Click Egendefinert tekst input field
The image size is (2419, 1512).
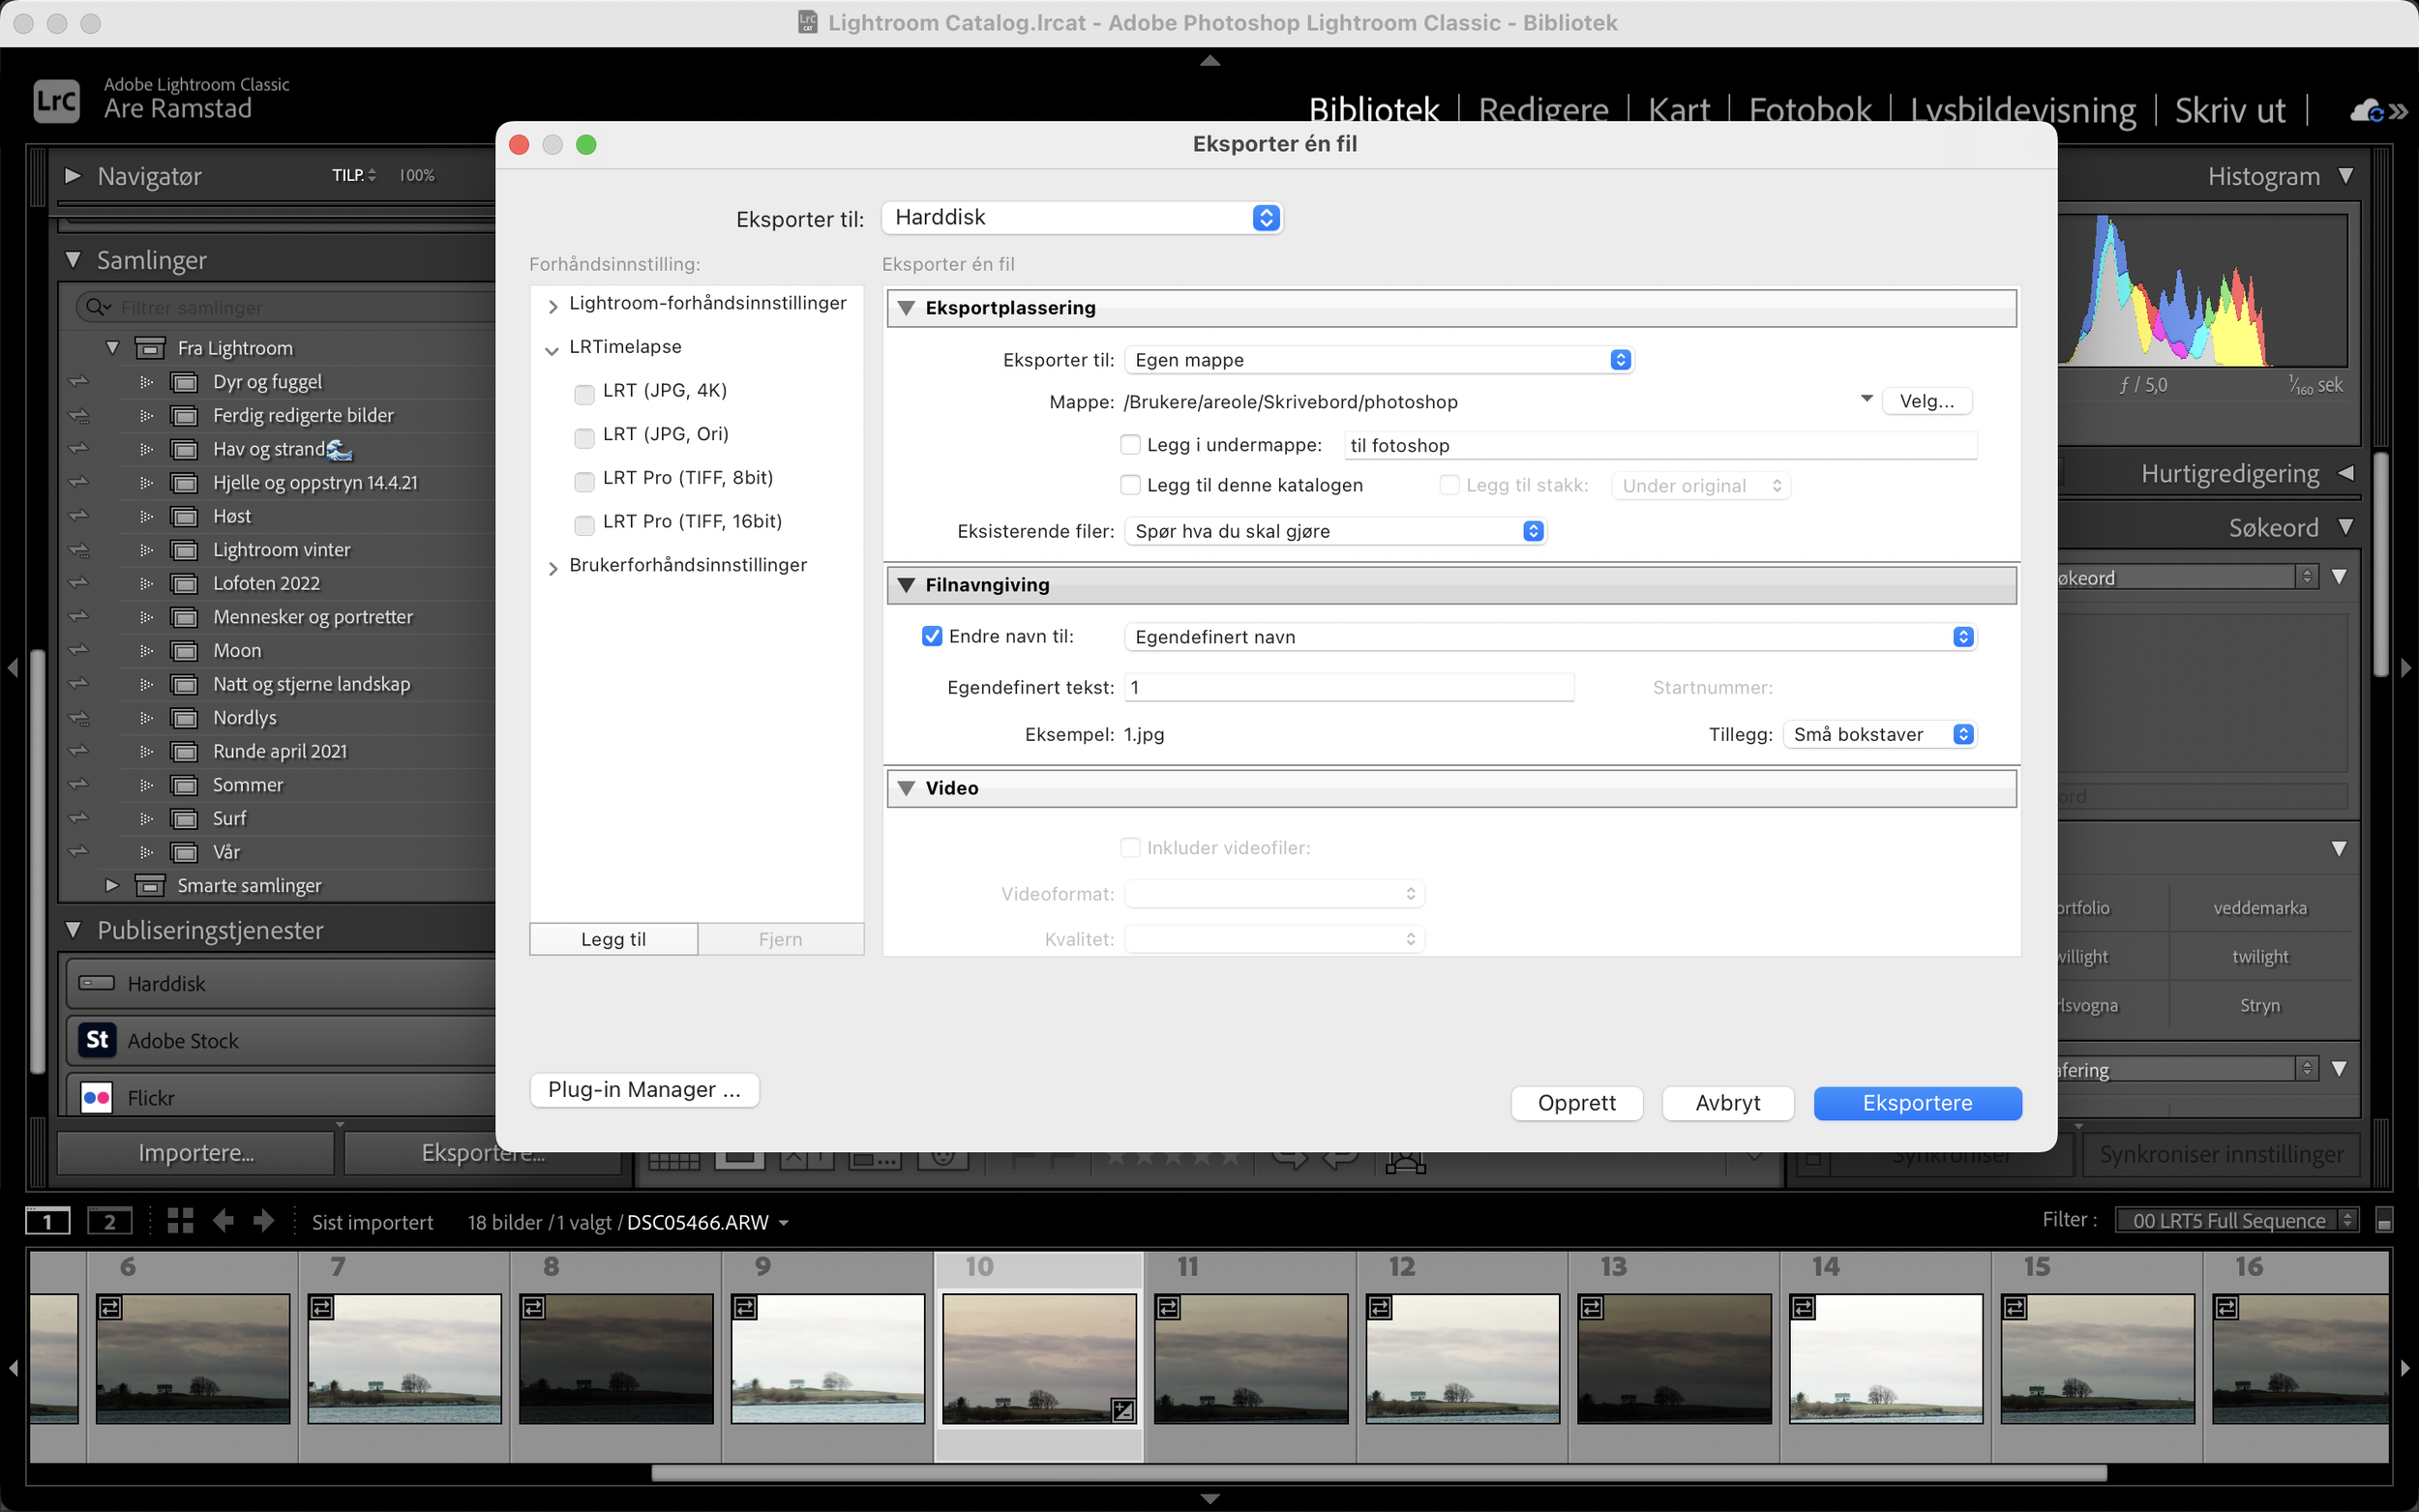click(x=1349, y=687)
